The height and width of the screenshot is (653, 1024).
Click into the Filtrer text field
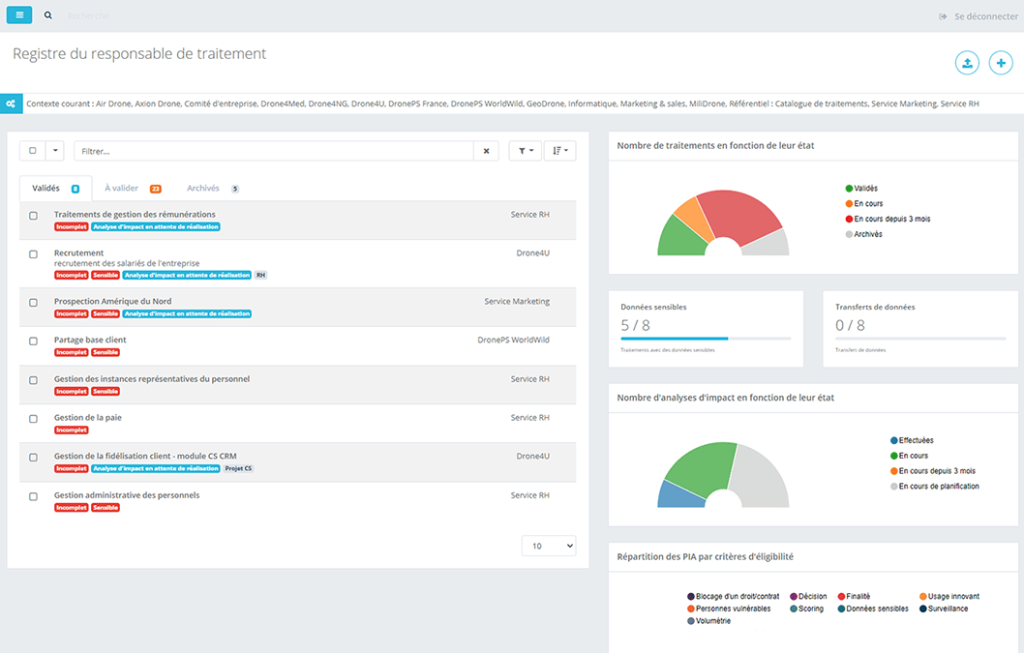[x=272, y=151]
